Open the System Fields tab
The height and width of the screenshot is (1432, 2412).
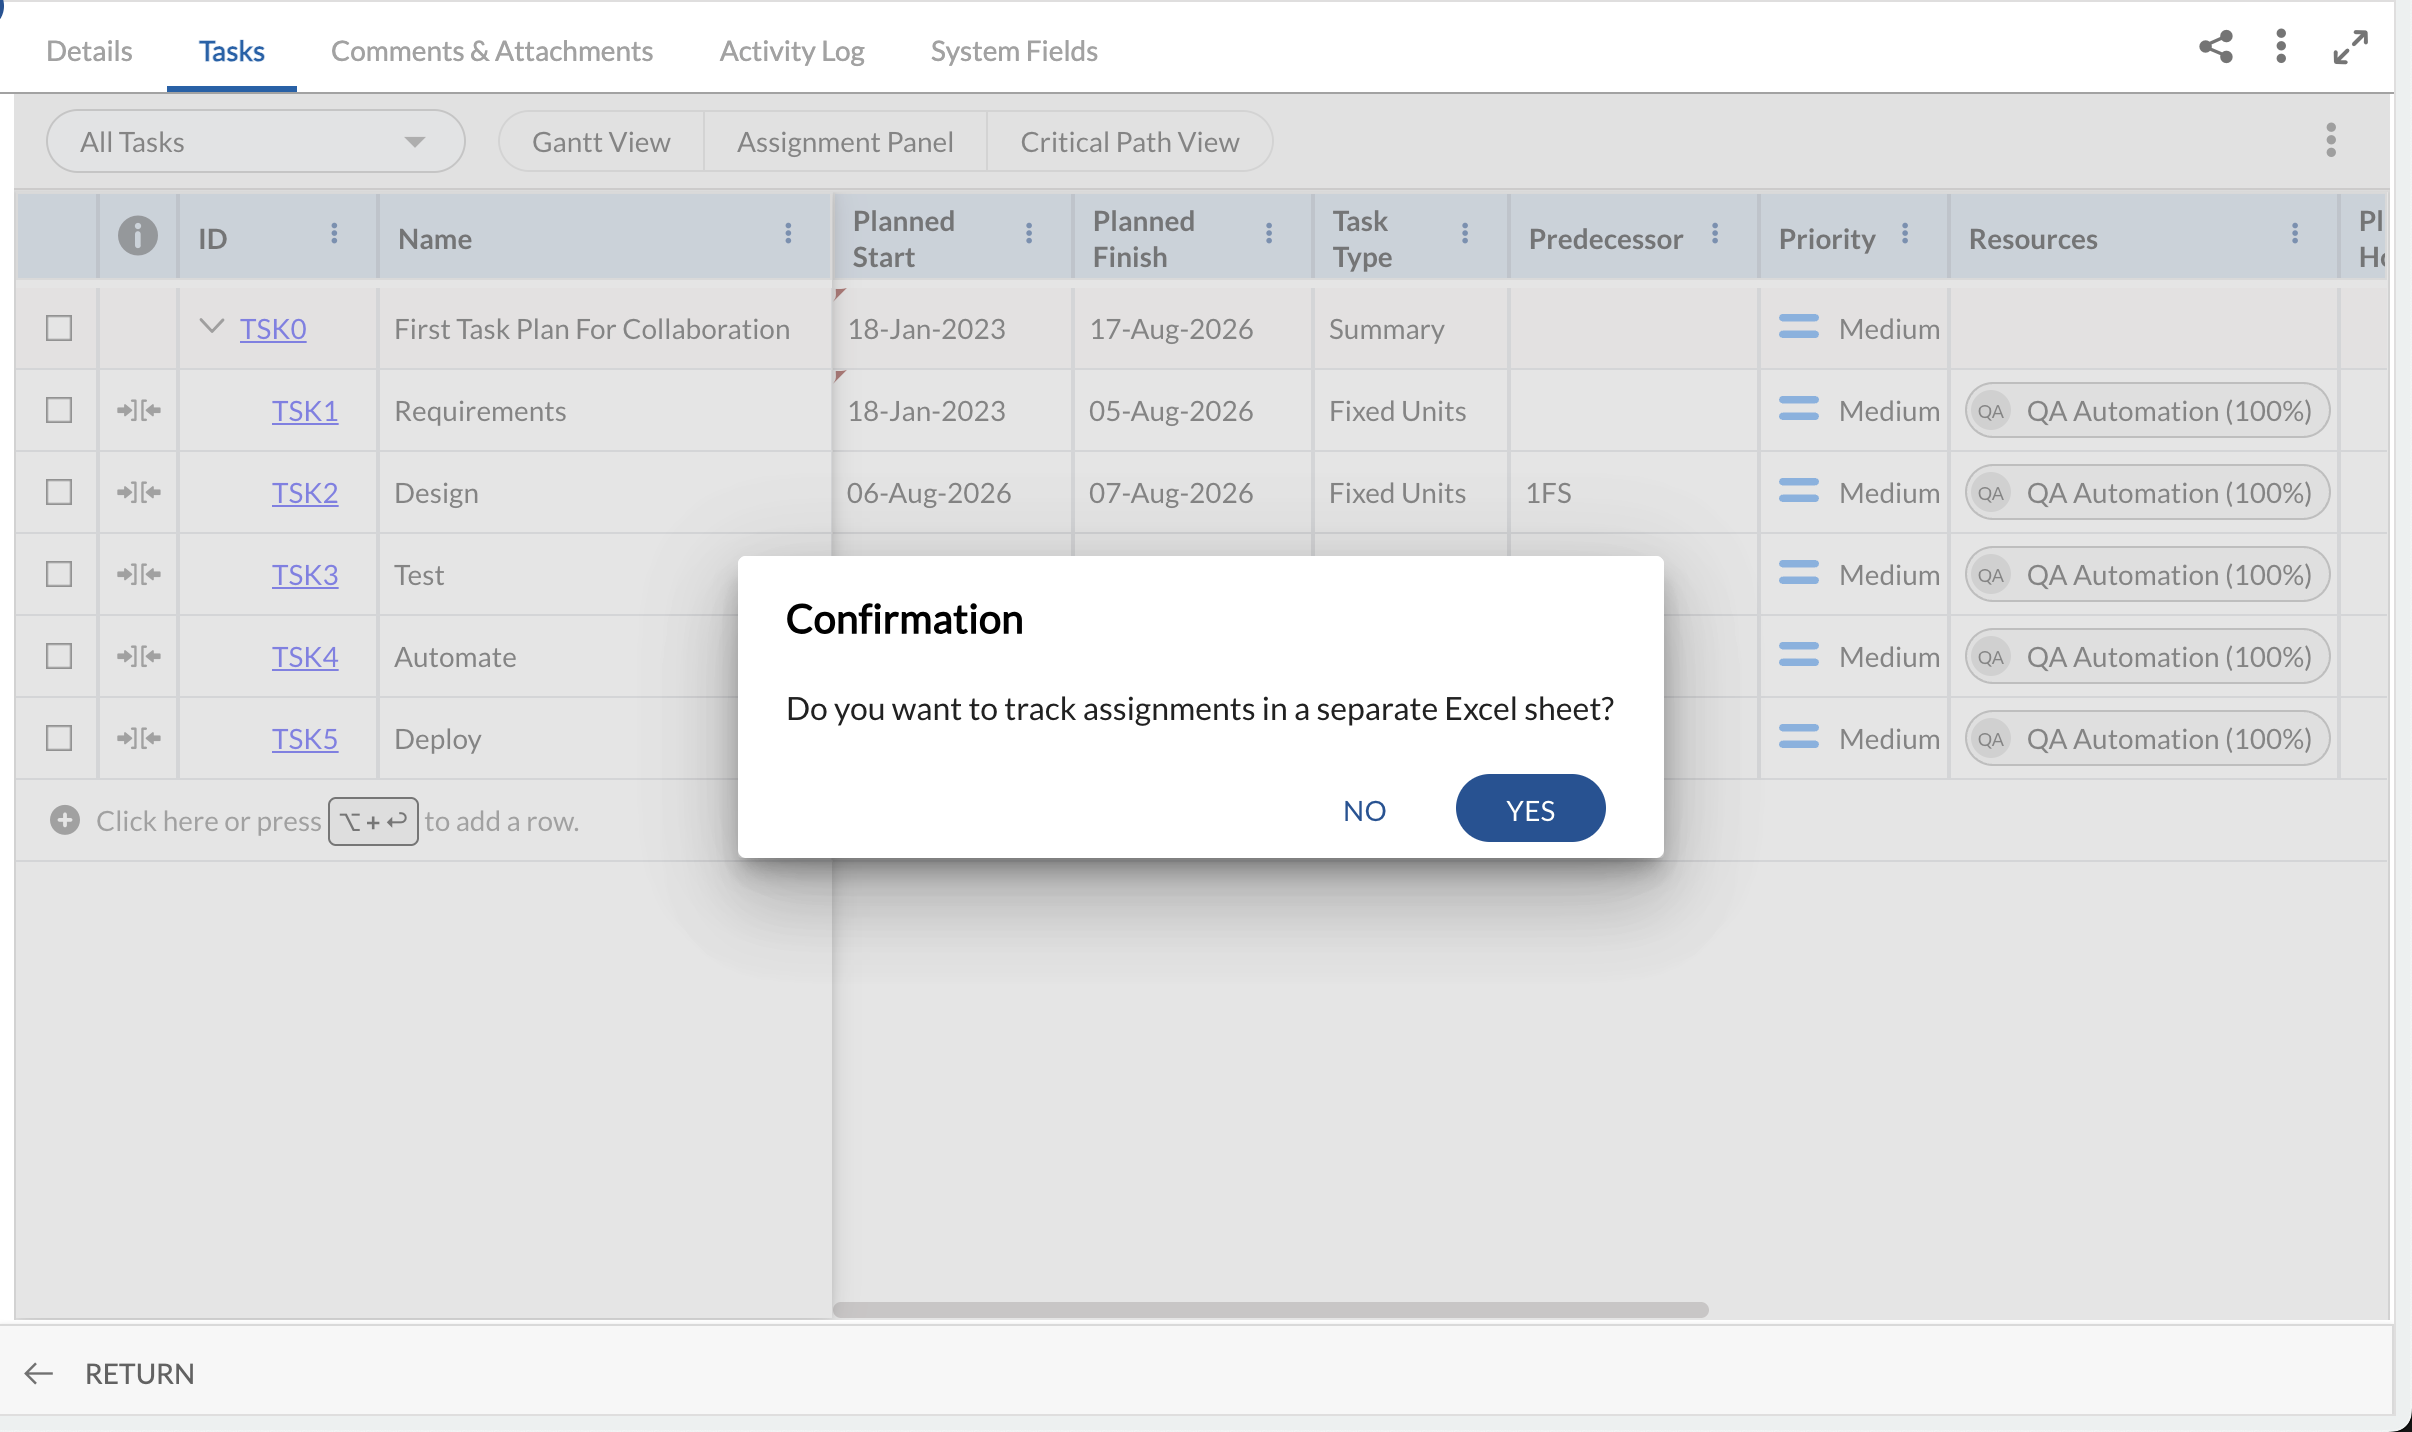(x=1014, y=51)
